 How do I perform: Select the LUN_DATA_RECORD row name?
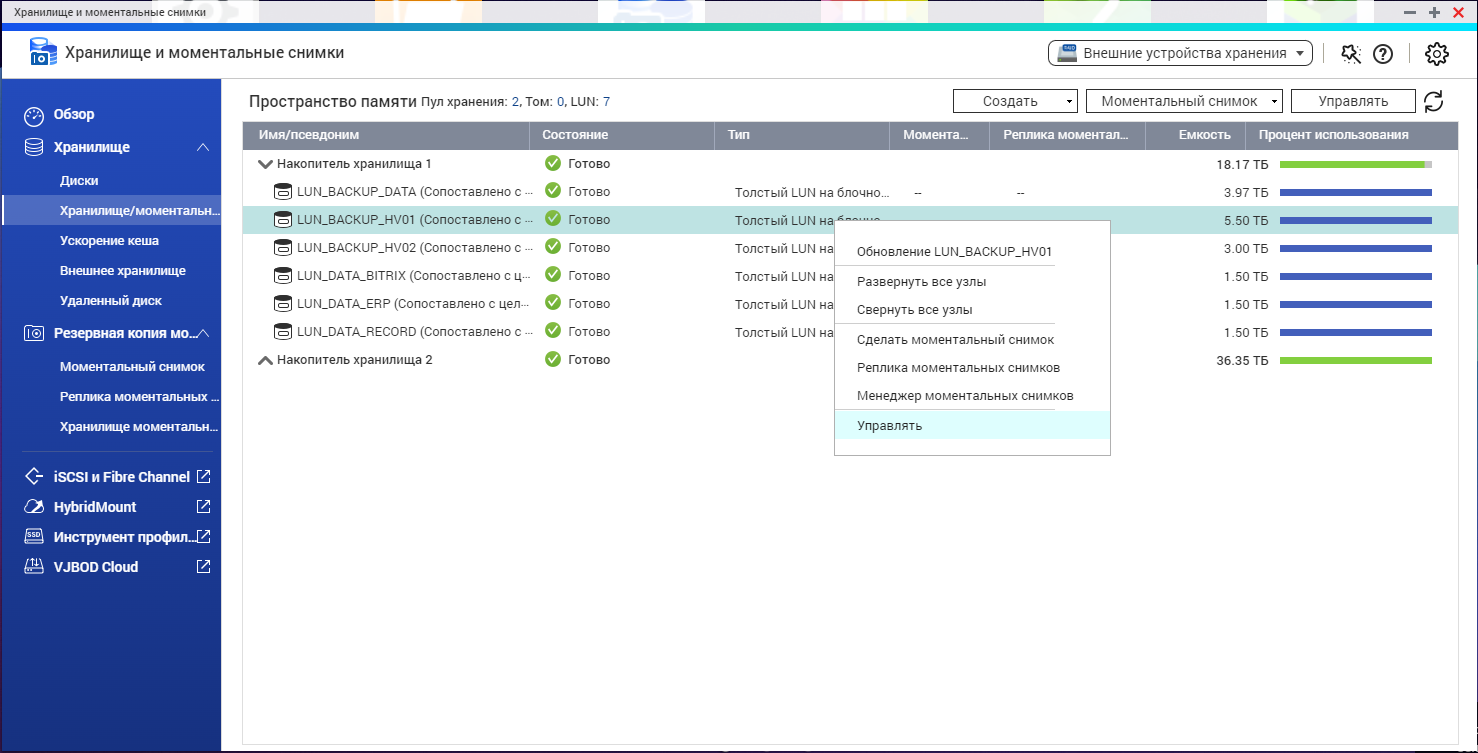tap(415, 332)
